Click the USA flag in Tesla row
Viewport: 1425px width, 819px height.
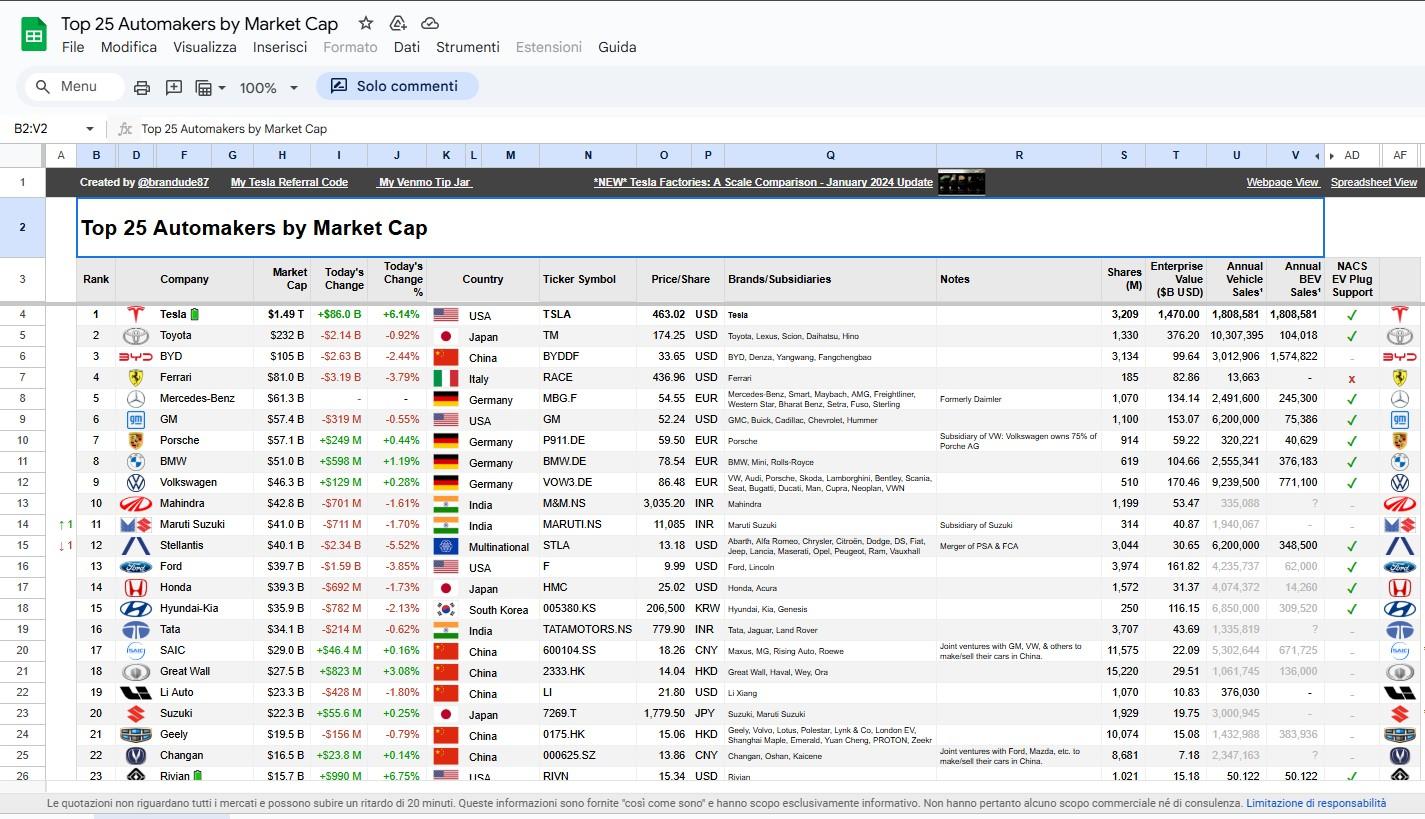[x=446, y=315]
